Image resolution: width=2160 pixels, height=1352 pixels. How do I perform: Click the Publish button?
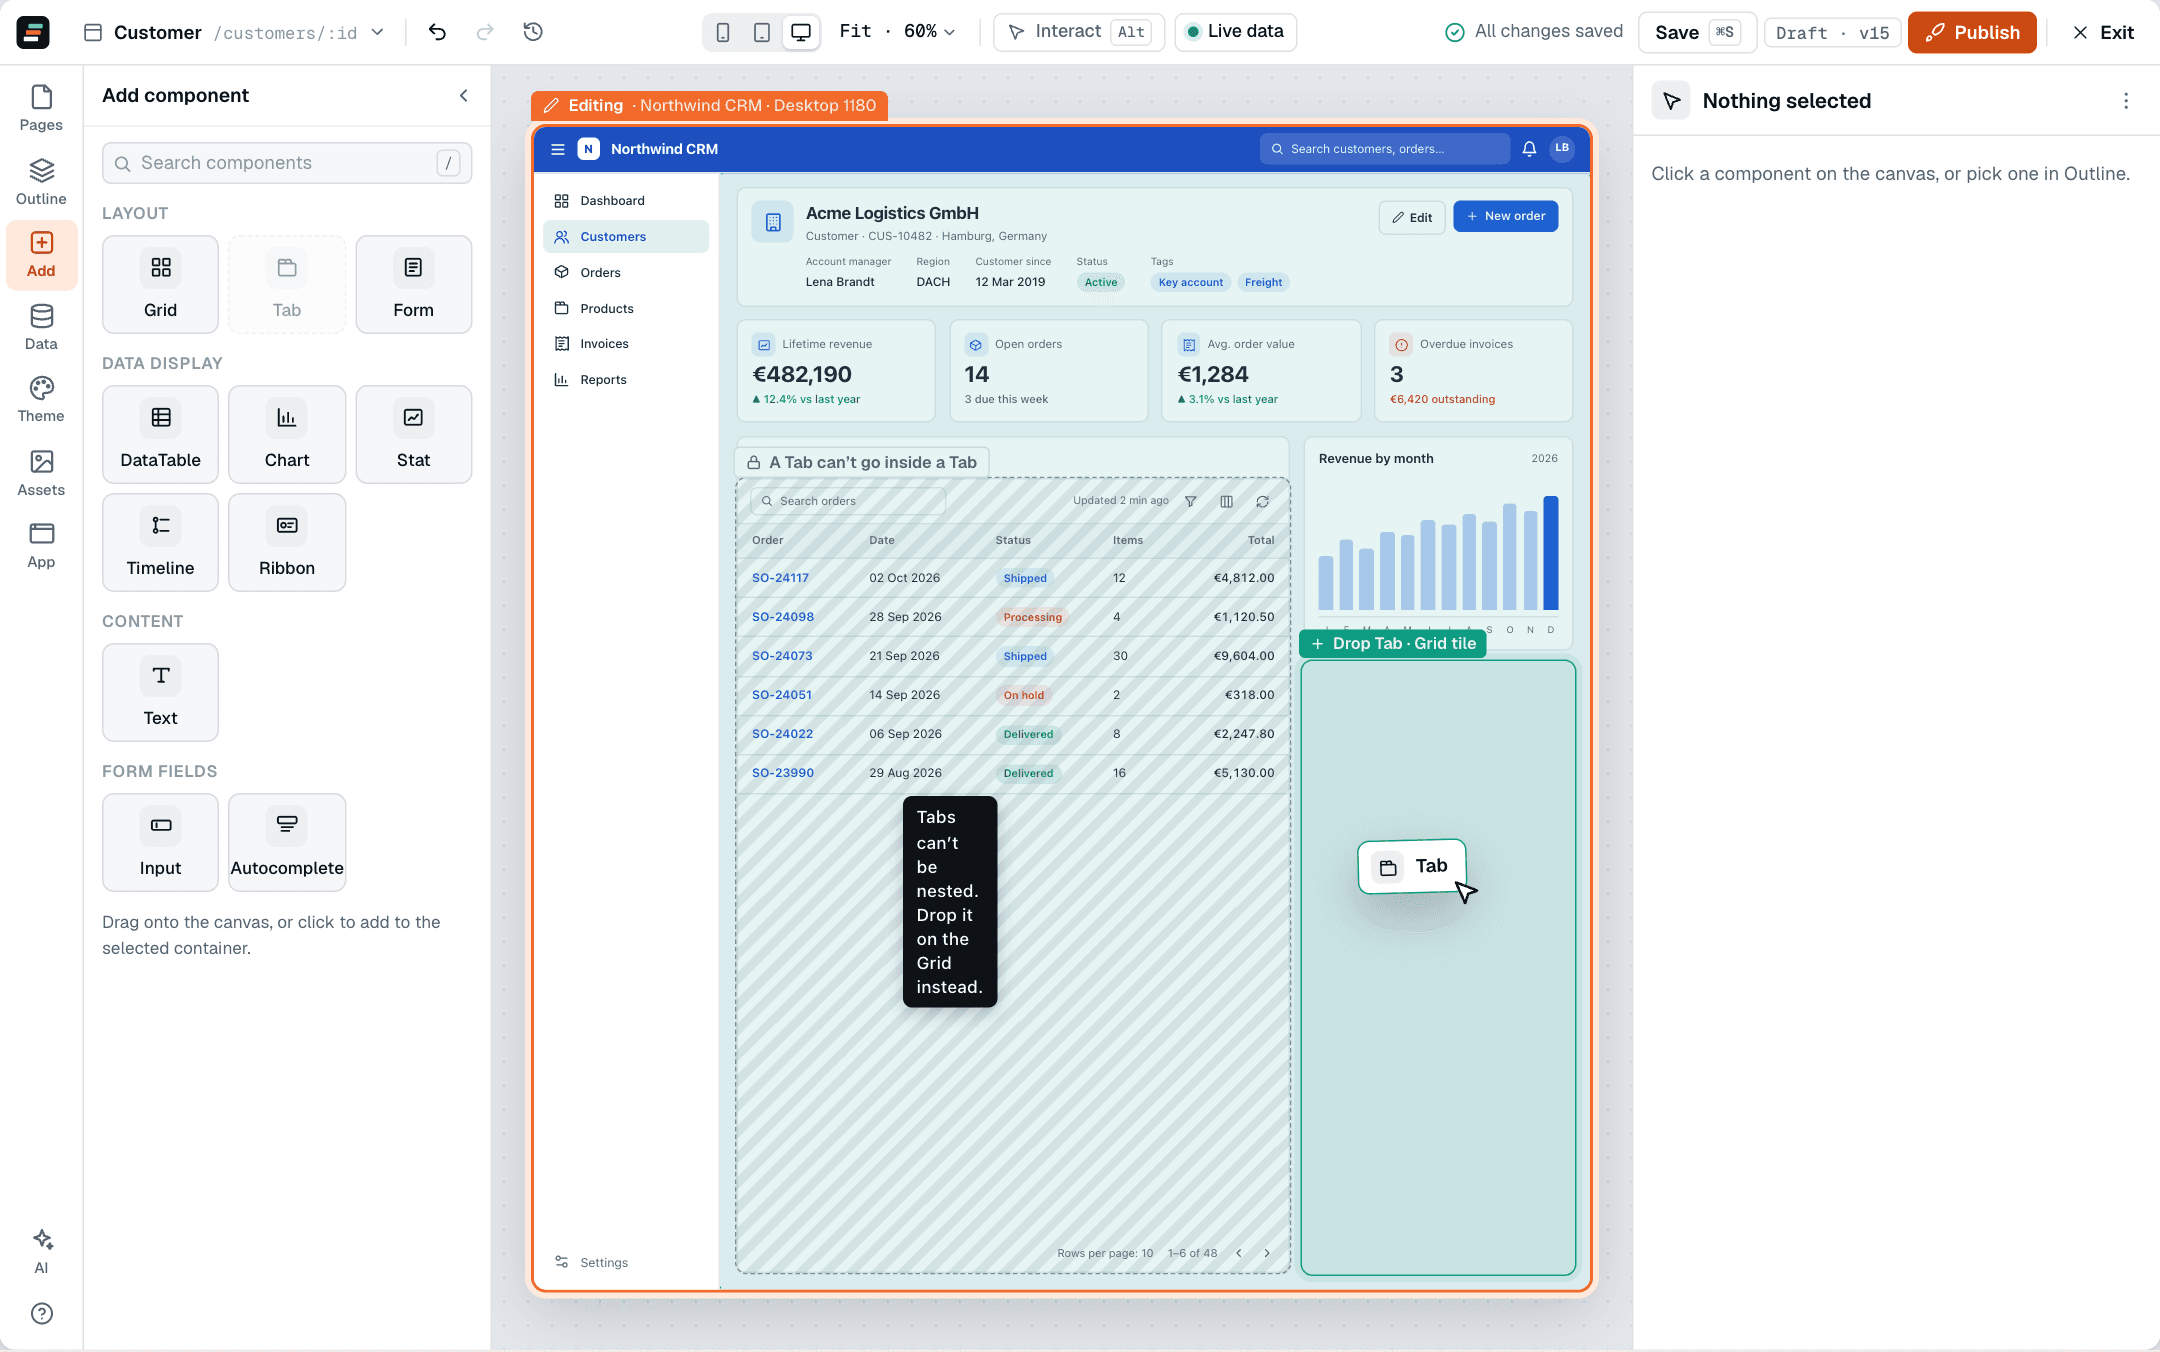pos(1972,32)
